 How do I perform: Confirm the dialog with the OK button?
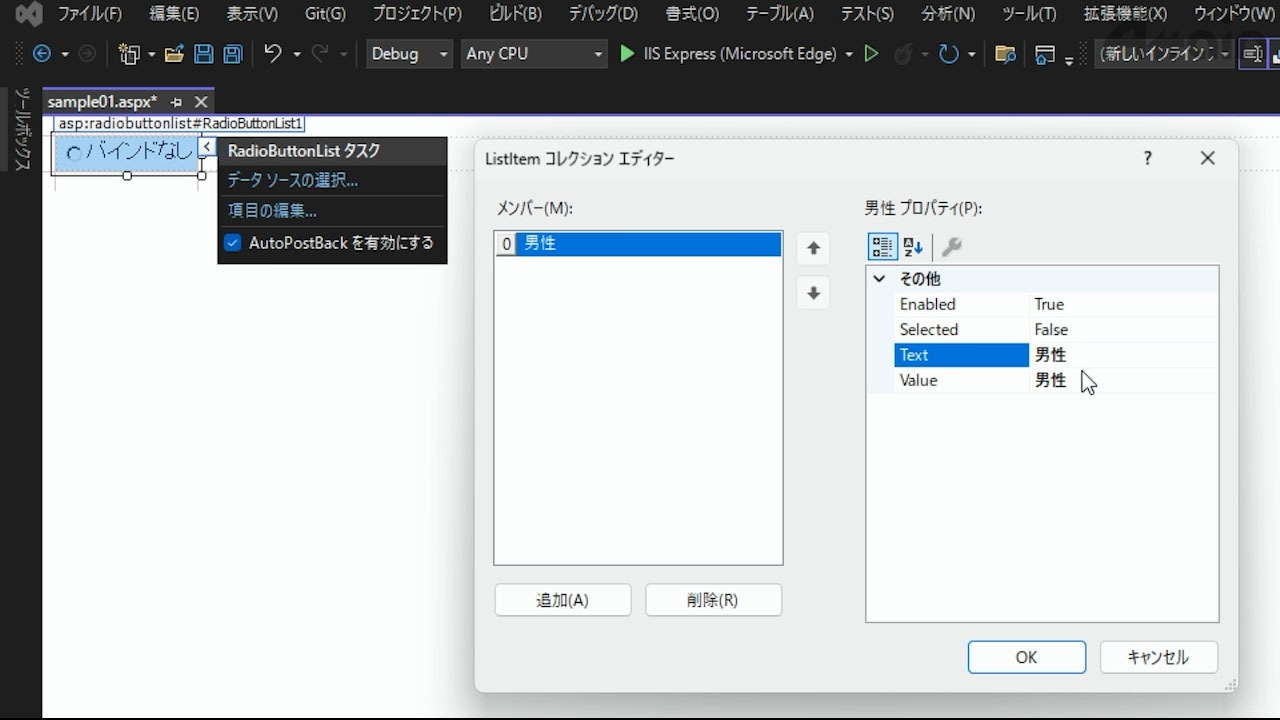(1027, 657)
